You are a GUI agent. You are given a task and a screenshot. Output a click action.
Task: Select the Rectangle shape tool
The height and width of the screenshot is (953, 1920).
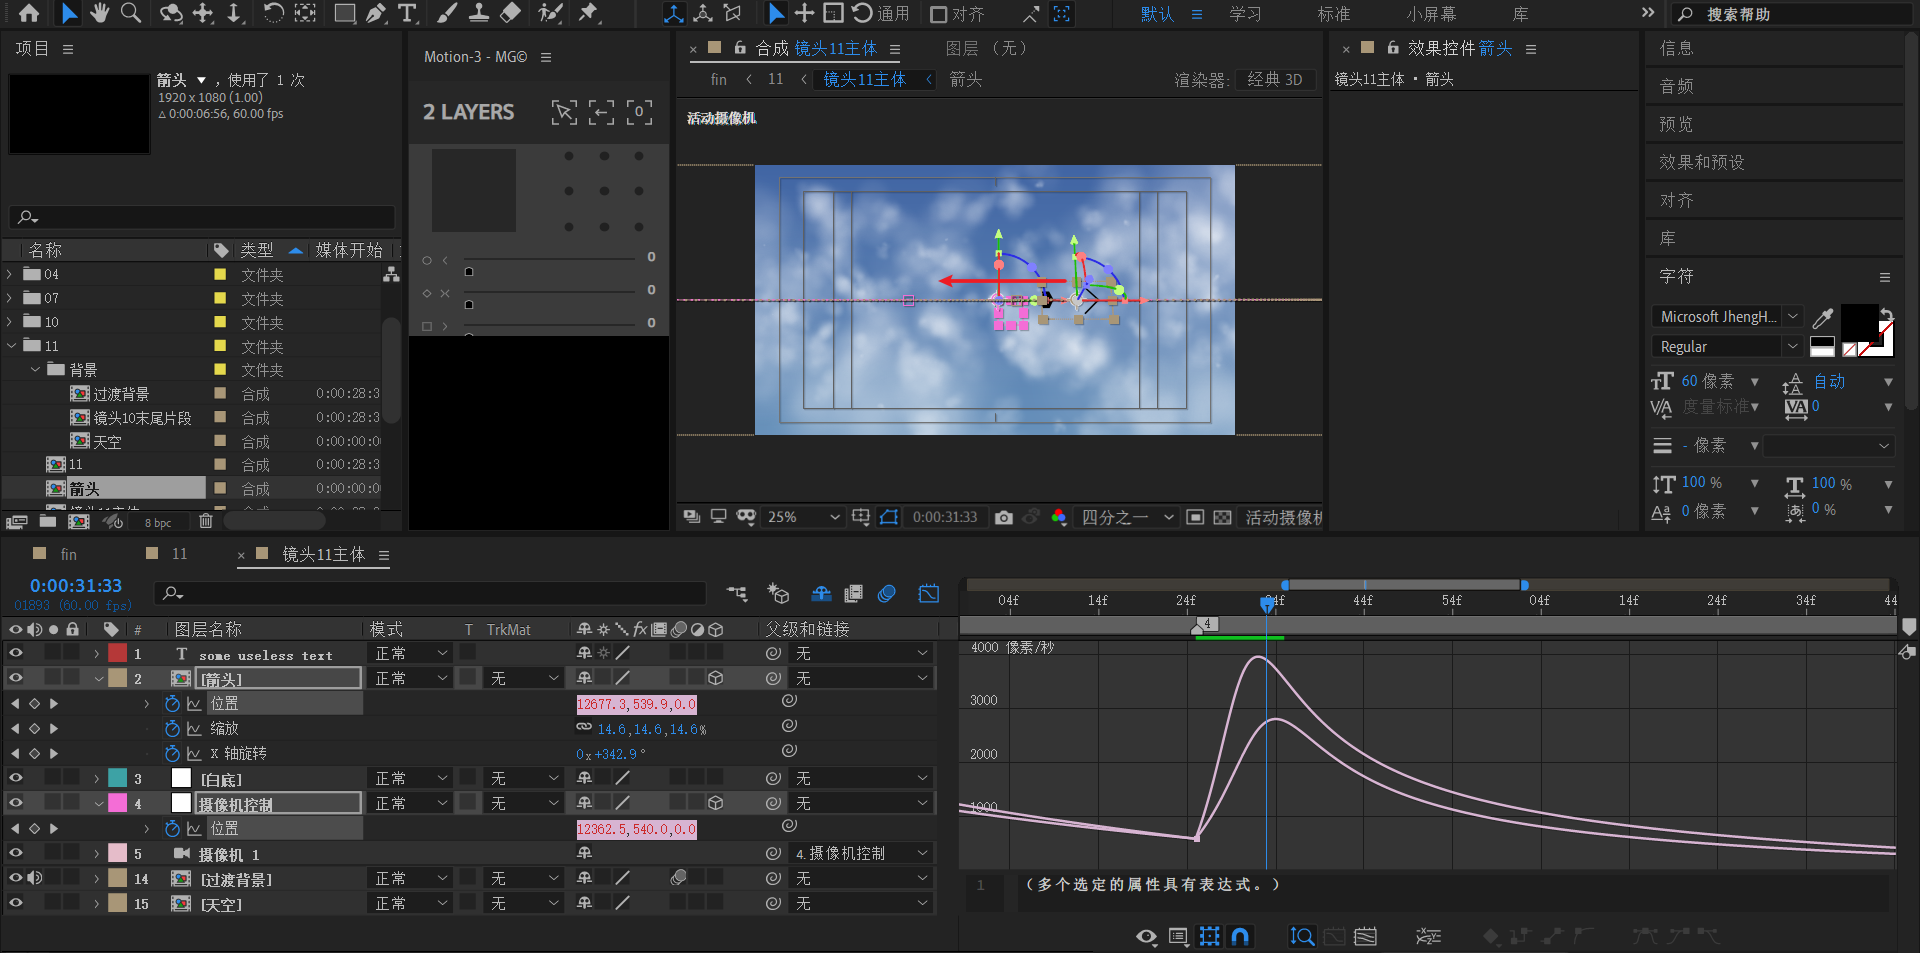344,13
